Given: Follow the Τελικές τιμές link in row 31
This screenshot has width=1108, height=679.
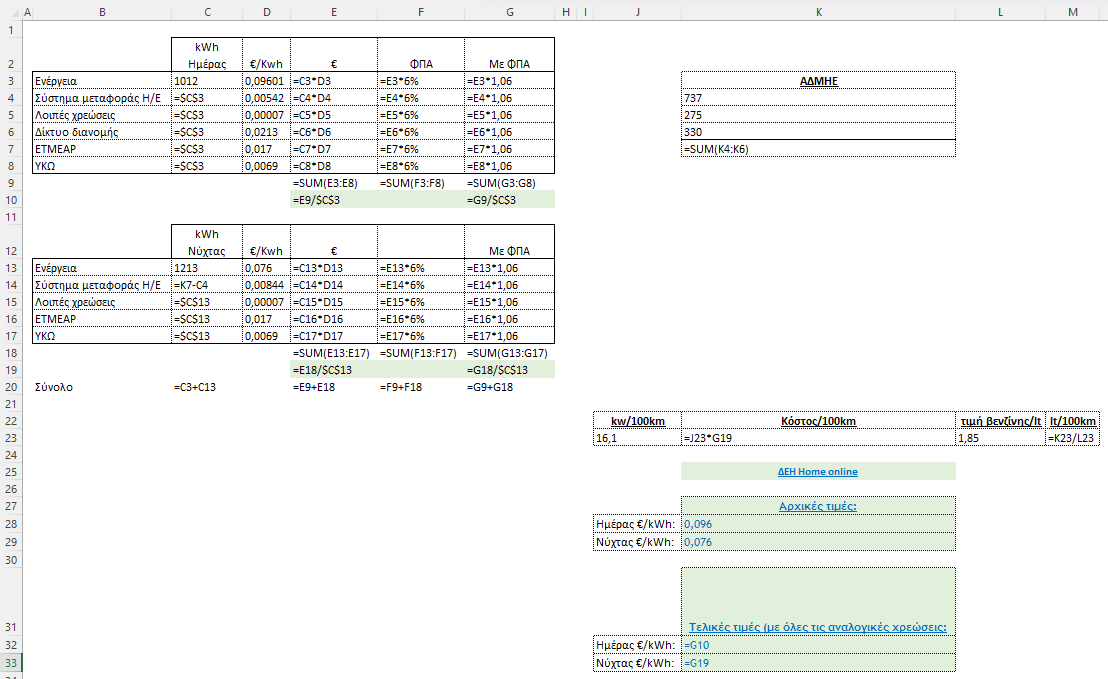Looking at the screenshot, I should coord(818,627).
